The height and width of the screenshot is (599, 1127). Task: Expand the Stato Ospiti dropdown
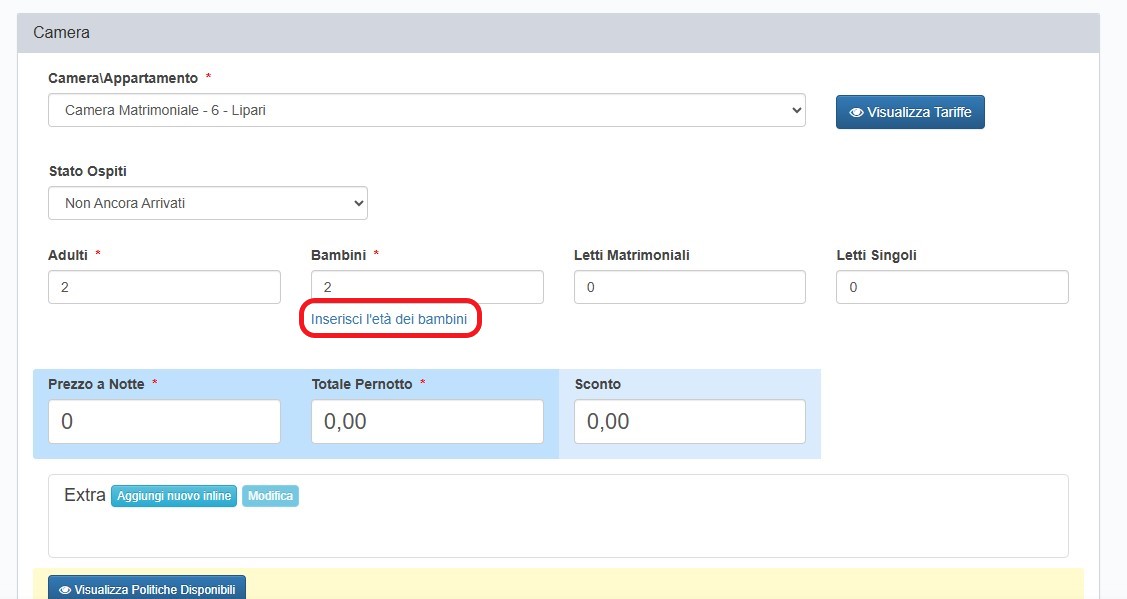[208, 203]
